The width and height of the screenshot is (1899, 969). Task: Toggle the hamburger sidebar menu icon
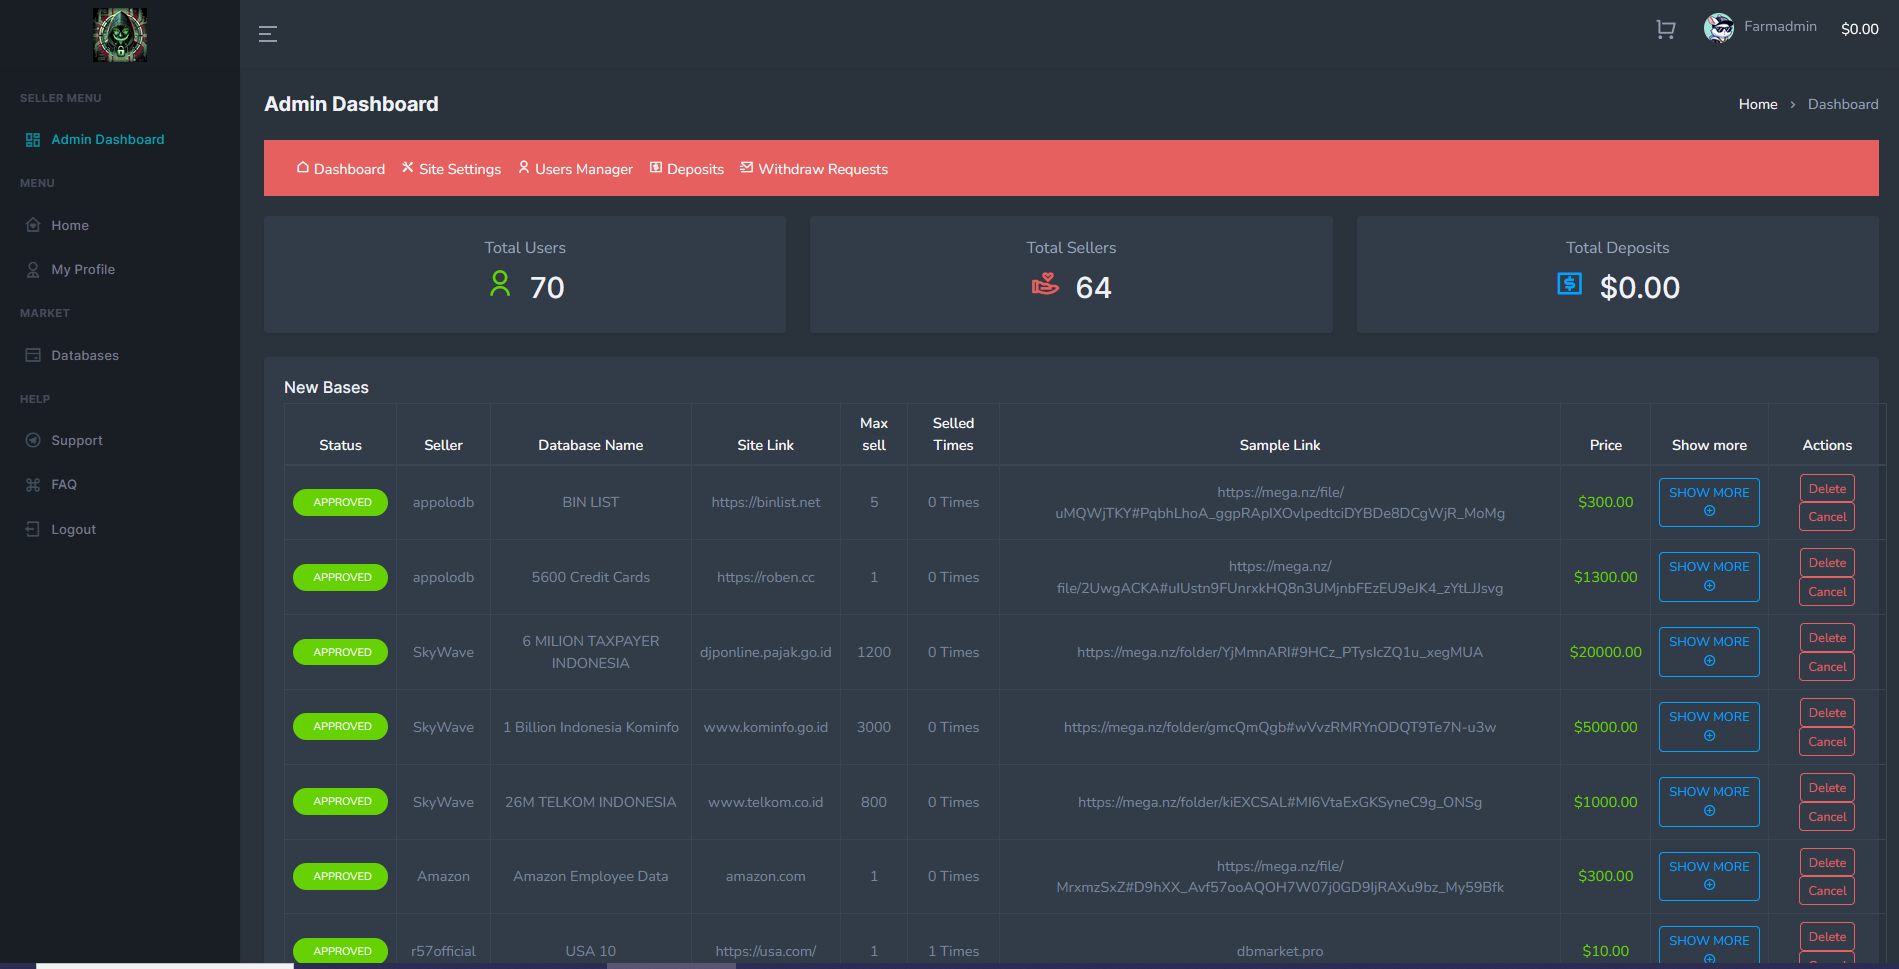coord(267,34)
